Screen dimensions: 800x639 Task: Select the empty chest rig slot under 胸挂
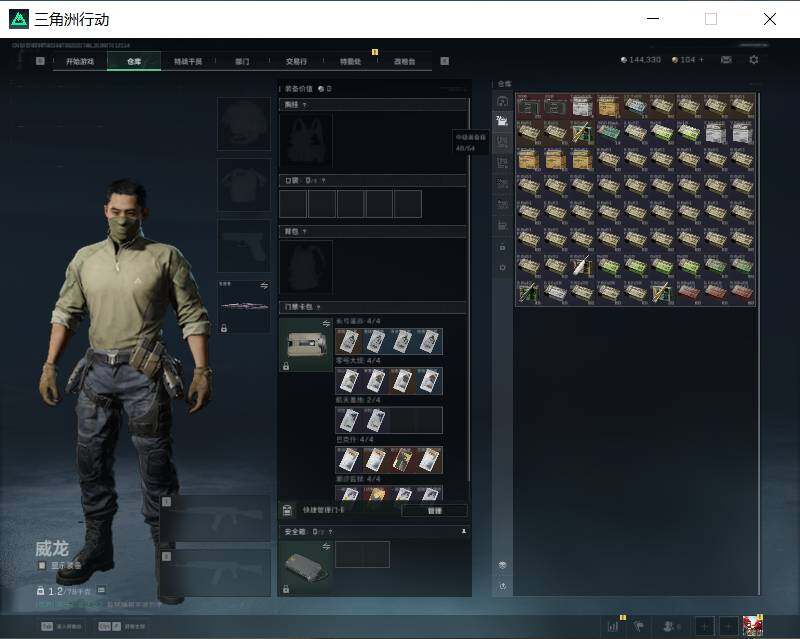[306, 140]
